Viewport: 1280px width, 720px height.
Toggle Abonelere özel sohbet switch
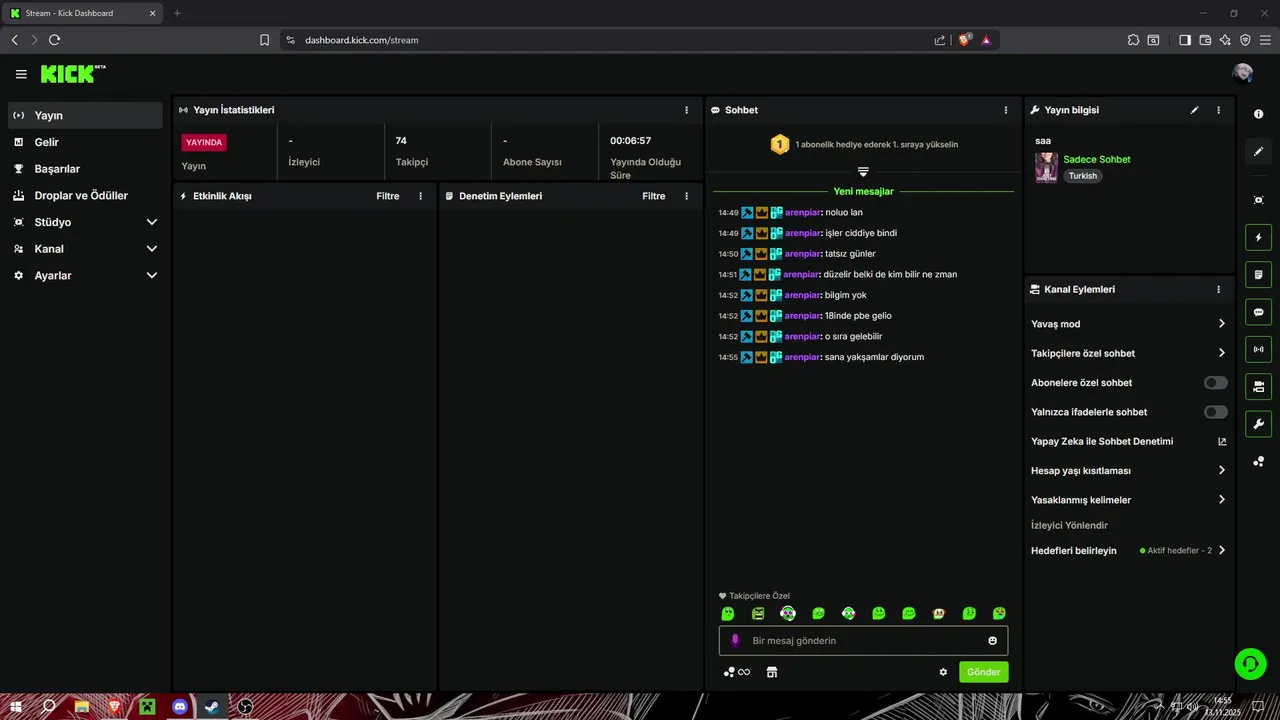(1216, 383)
